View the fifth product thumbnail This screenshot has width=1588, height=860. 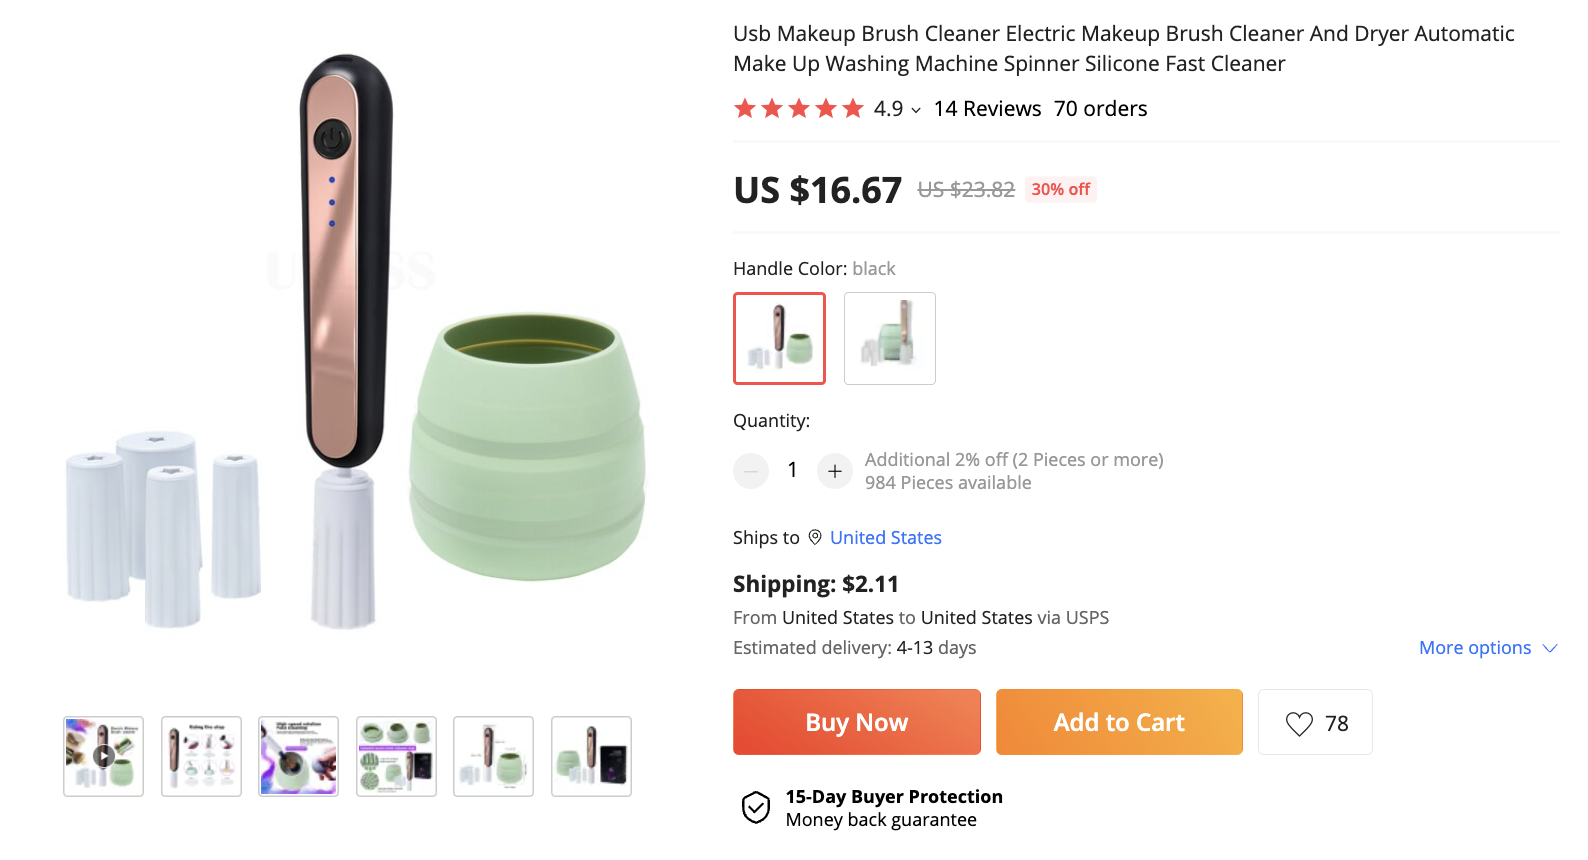coord(494,756)
